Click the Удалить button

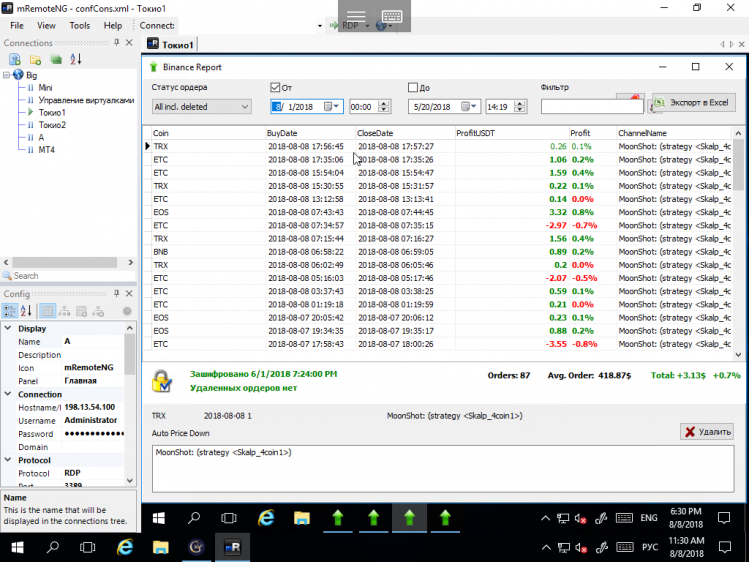pos(707,432)
